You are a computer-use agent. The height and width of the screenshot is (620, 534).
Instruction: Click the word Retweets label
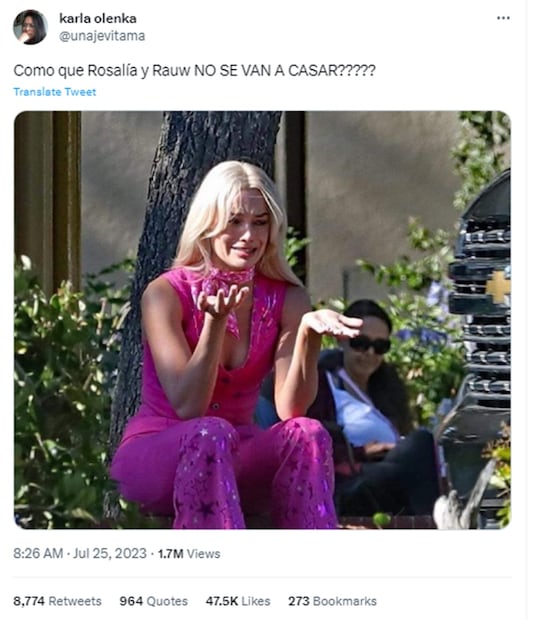(75, 601)
